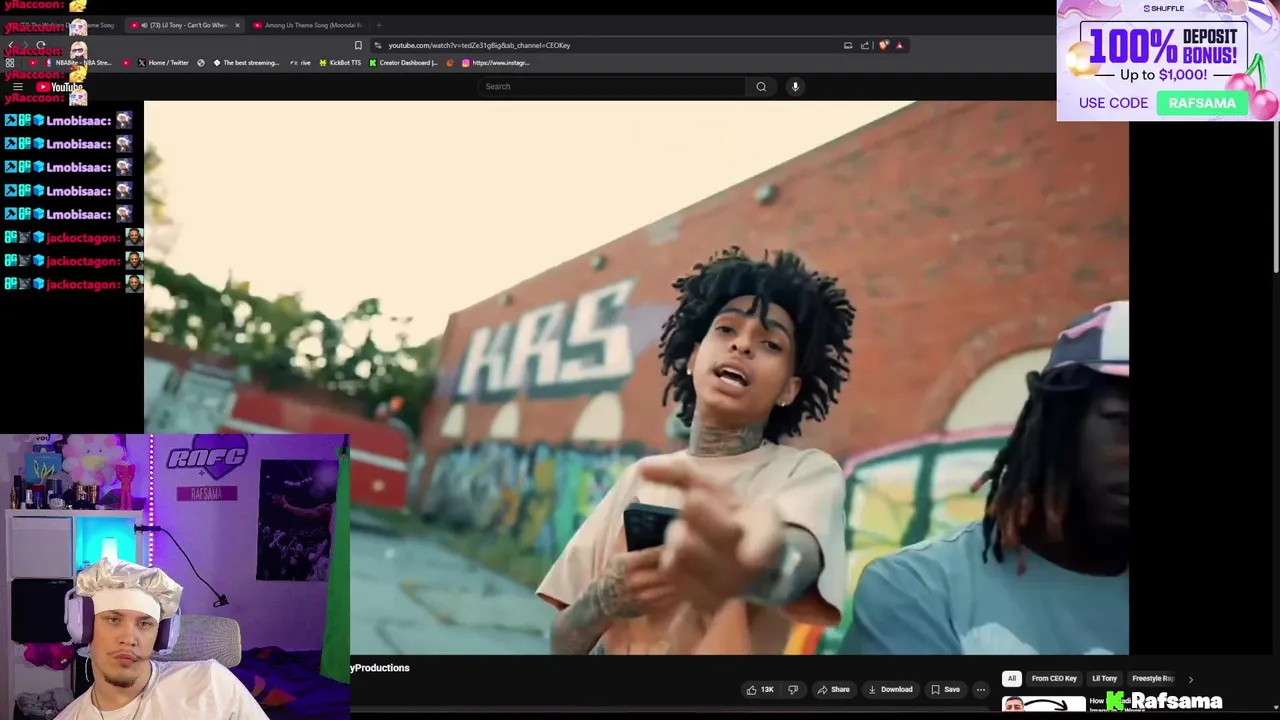The width and height of the screenshot is (1280, 720).
Task: Click the YouTube logo
Action: (59, 87)
